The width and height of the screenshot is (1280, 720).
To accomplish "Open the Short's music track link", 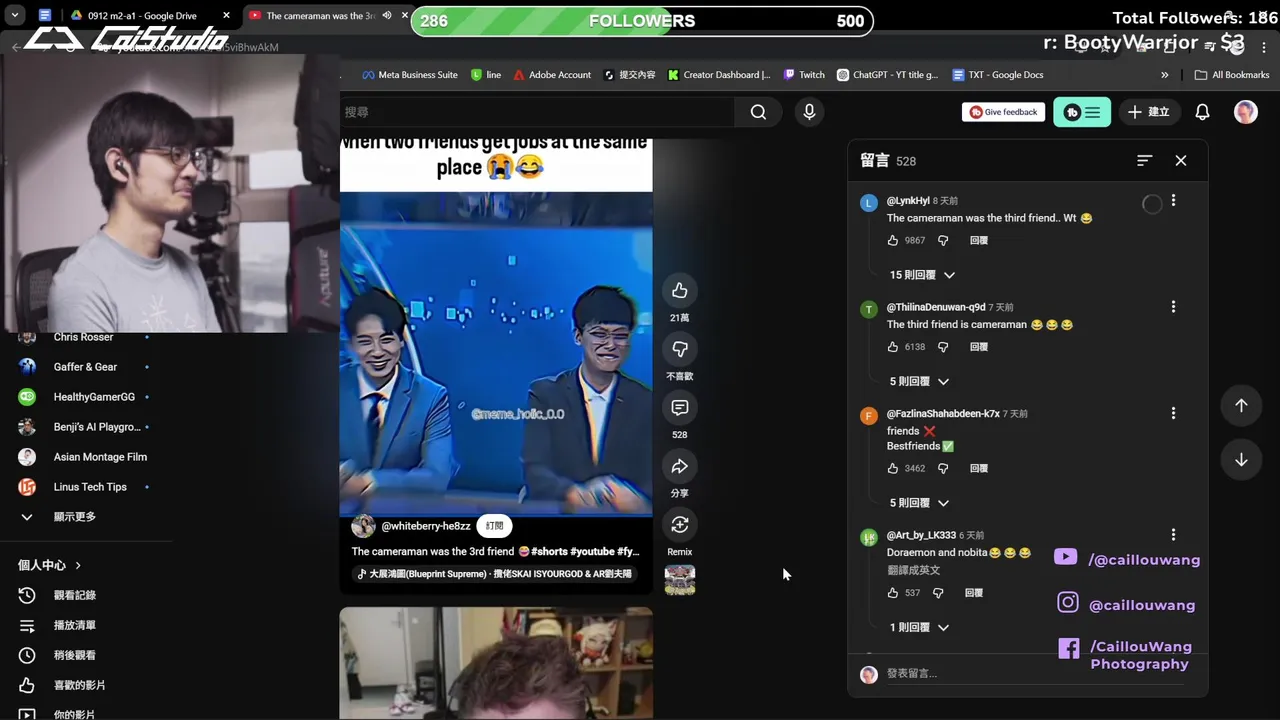I will (496, 574).
